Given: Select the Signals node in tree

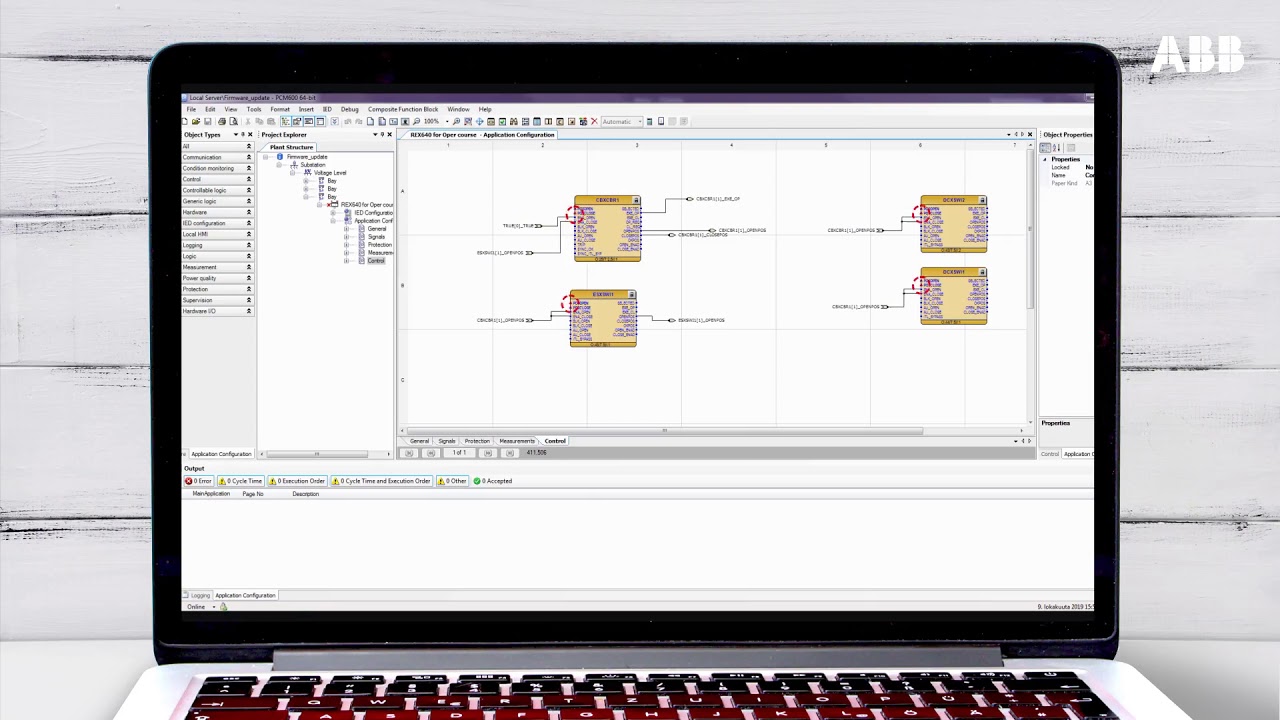Looking at the screenshot, I should tap(376, 237).
